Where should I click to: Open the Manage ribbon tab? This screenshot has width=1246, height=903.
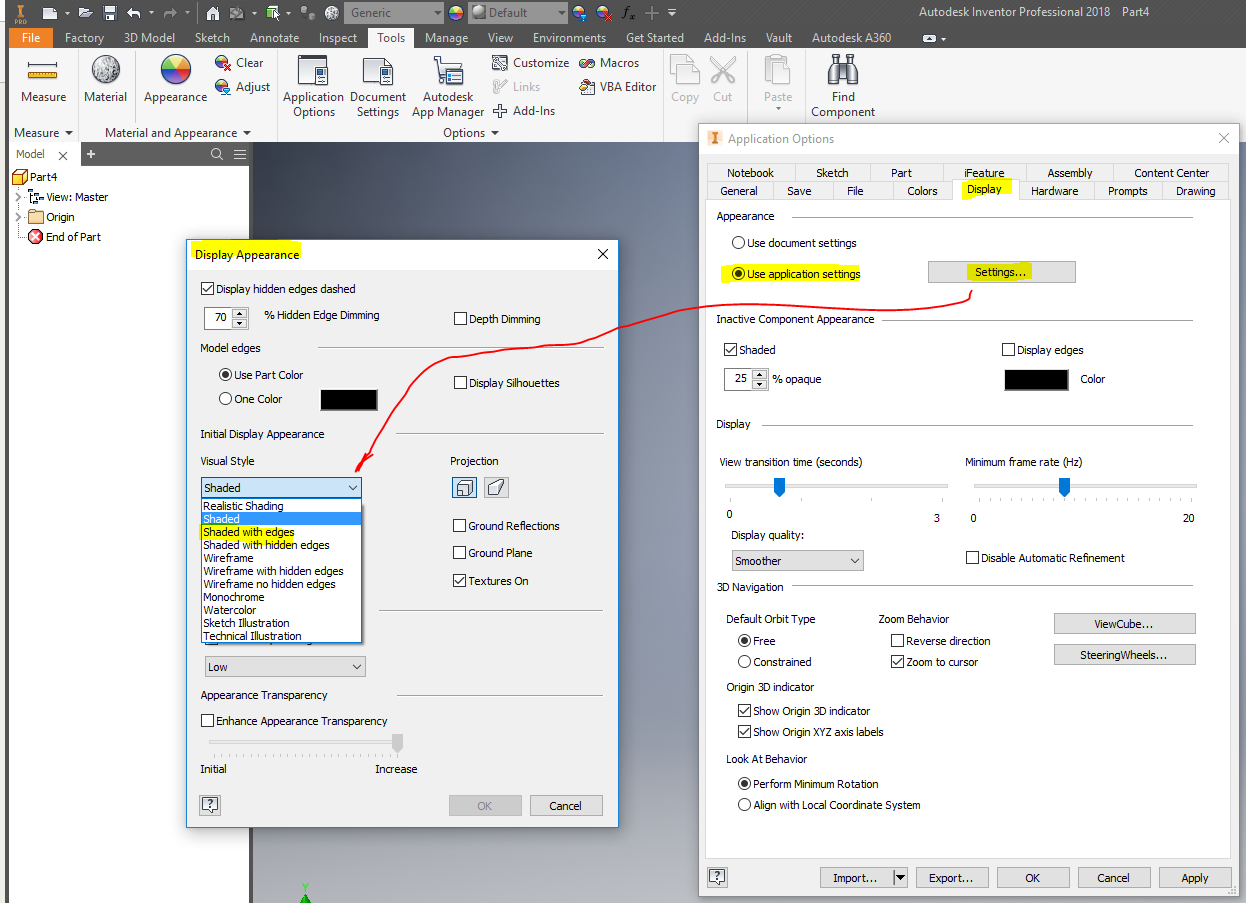click(446, 37)
